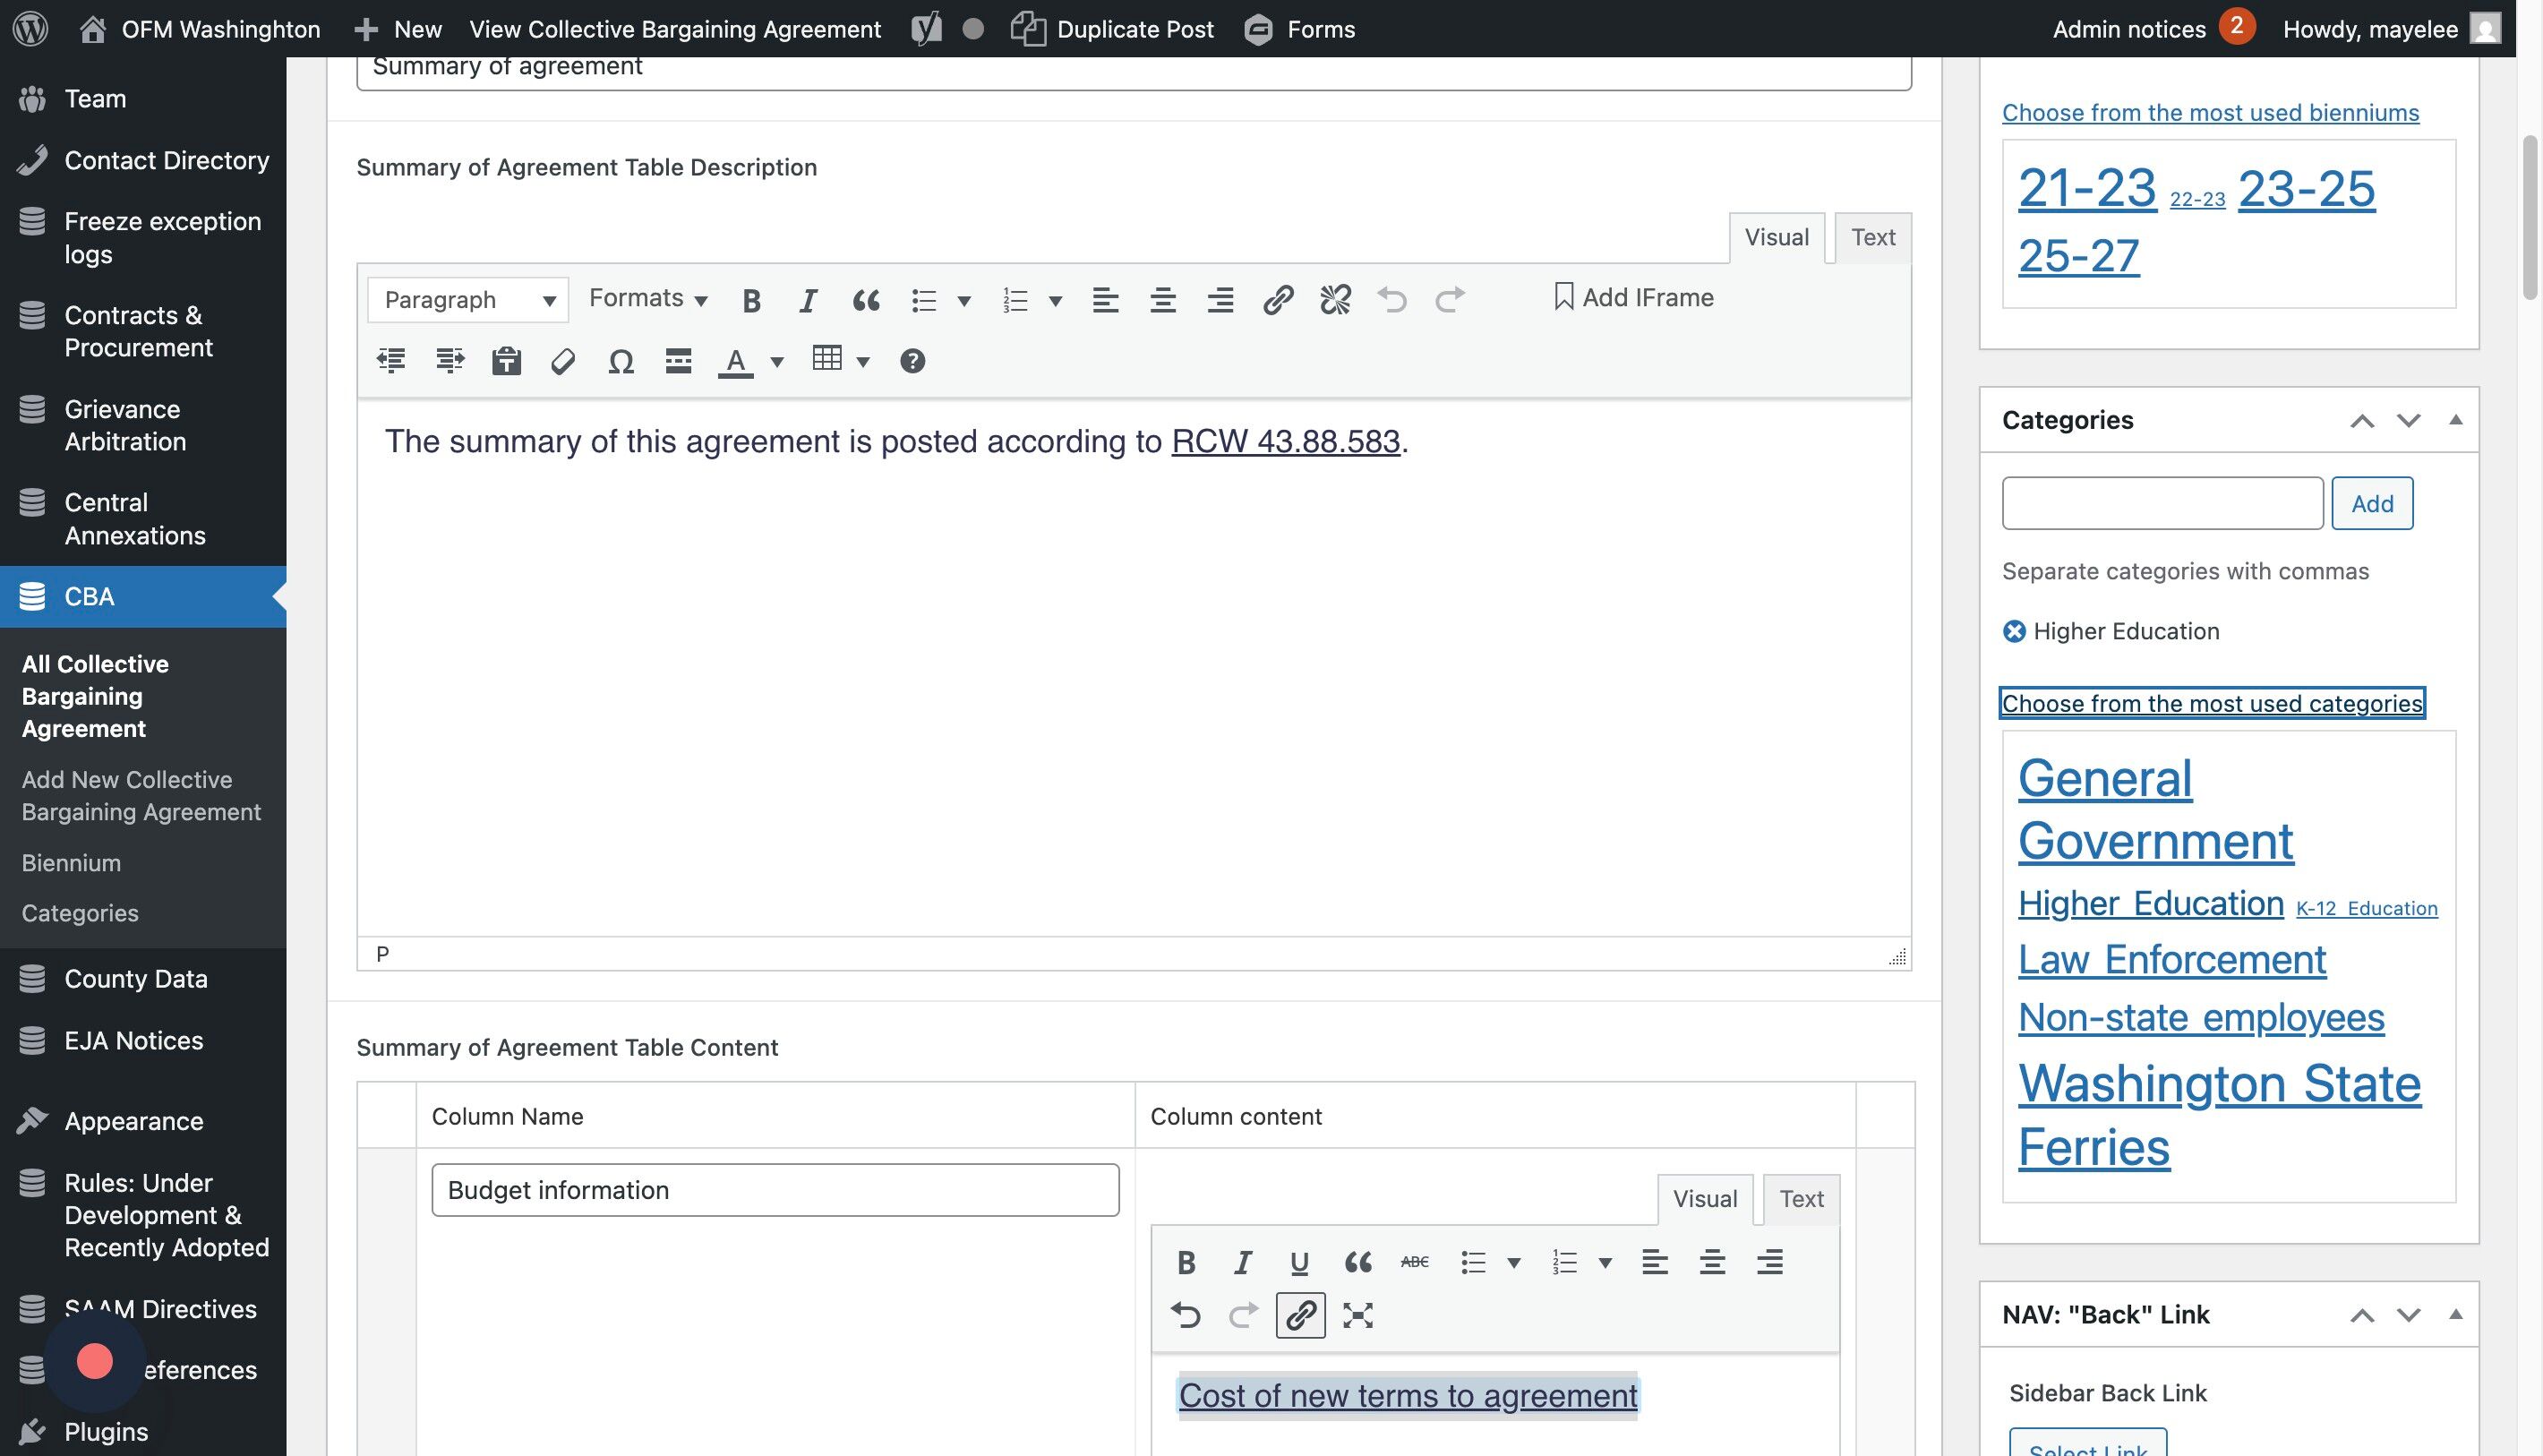Viewport: 2543px width, 1456px height.
Task: Toggle fullscreen in Column content editor
Action: (1357, 1315)
